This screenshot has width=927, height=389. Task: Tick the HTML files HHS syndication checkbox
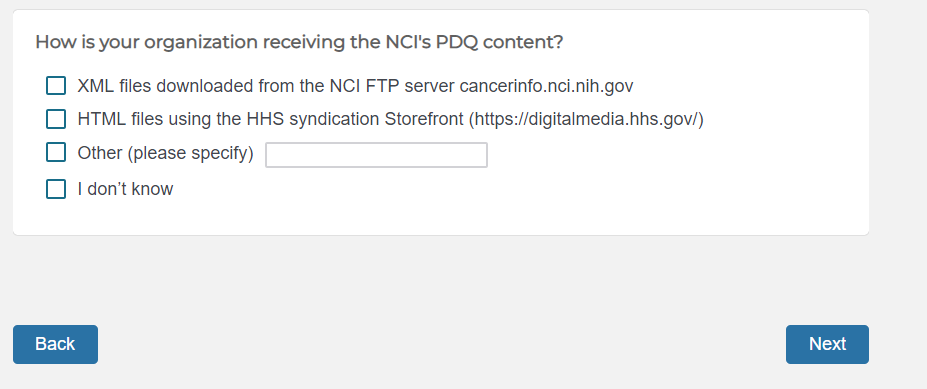(x=56, y=119)
